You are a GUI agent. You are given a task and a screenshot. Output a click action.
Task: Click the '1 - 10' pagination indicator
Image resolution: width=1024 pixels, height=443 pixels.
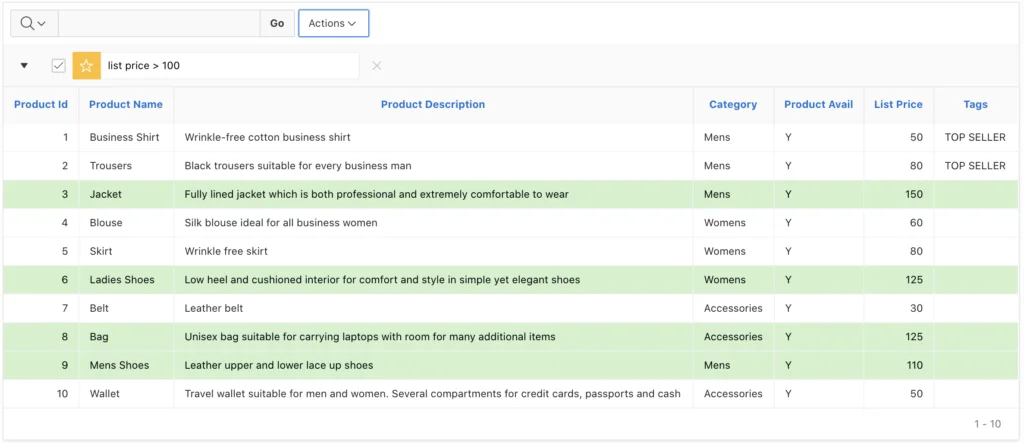[987, 423]
